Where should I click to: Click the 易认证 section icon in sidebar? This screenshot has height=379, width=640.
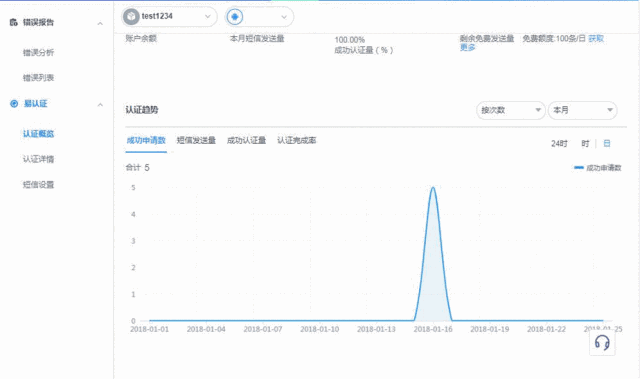(x=14, y=104)
